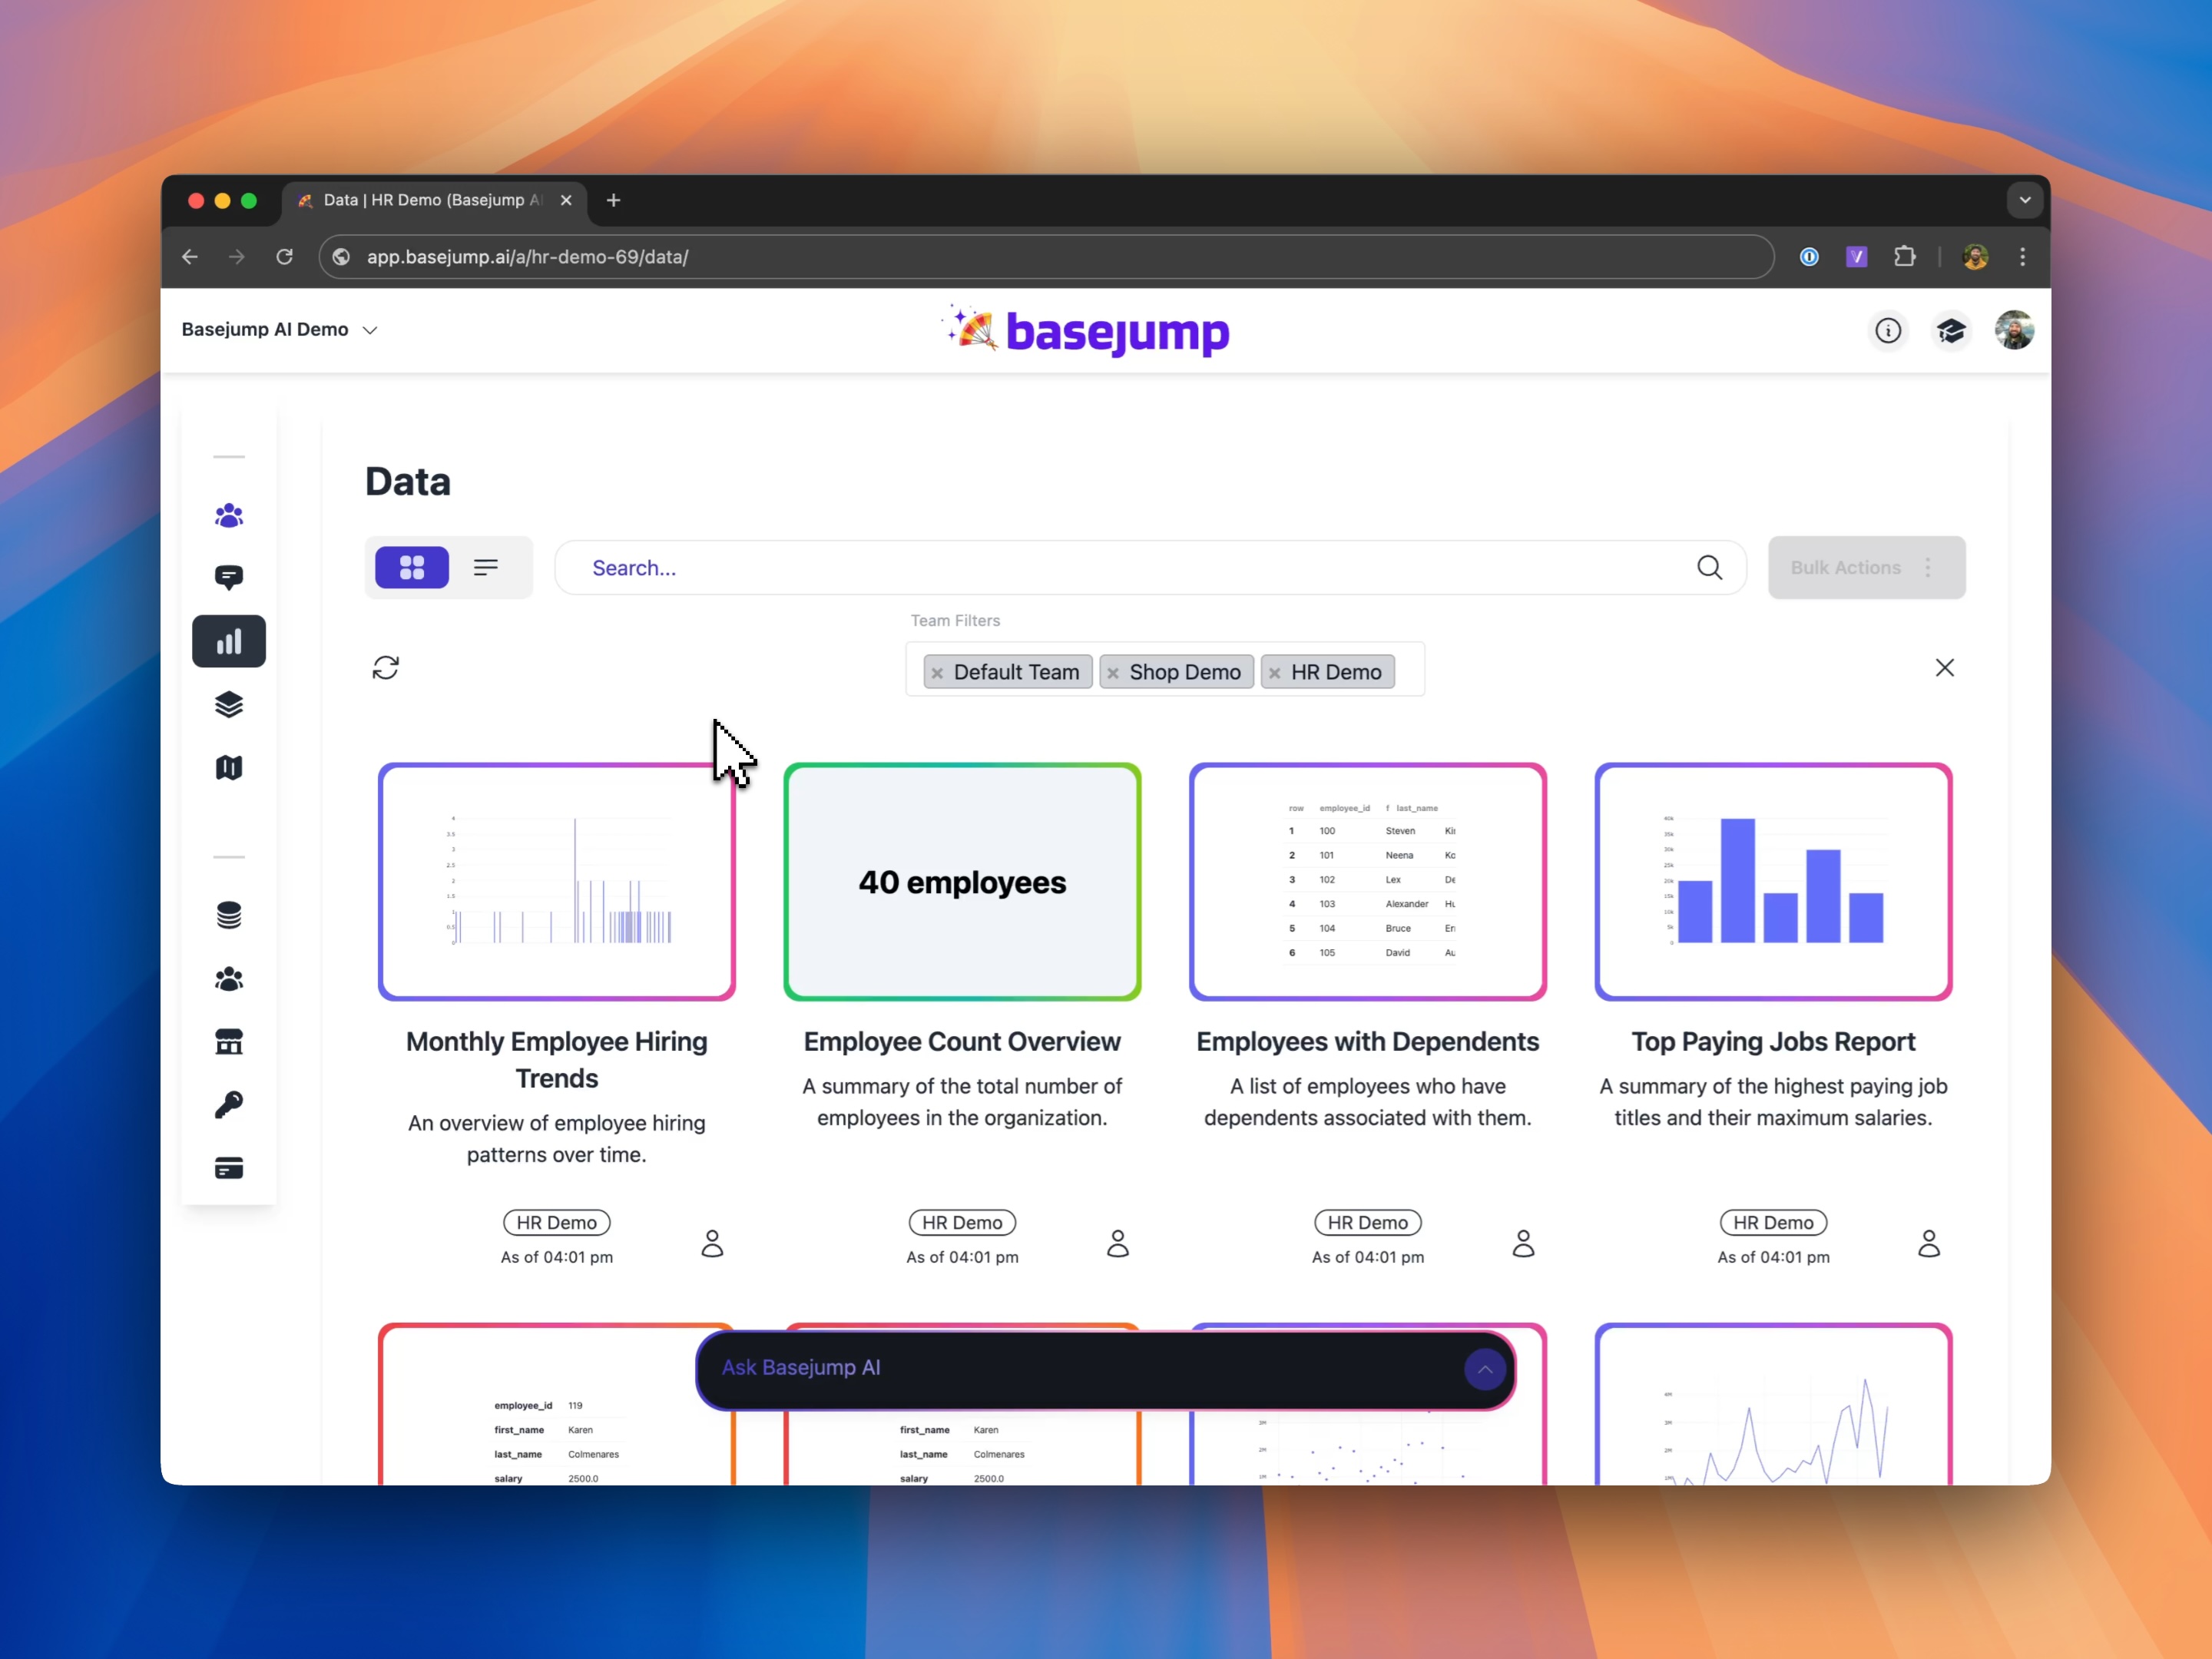The height and width of the screenshot is (1659, 2212).
Task: Click the user icon under Employees with Dependents
Action: 1523,1243
